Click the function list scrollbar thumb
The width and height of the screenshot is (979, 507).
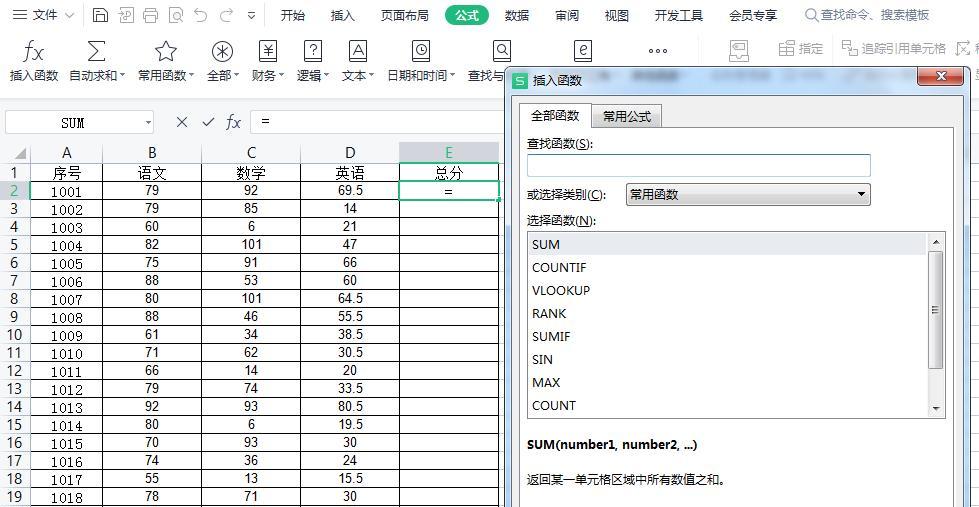[936, 310]
